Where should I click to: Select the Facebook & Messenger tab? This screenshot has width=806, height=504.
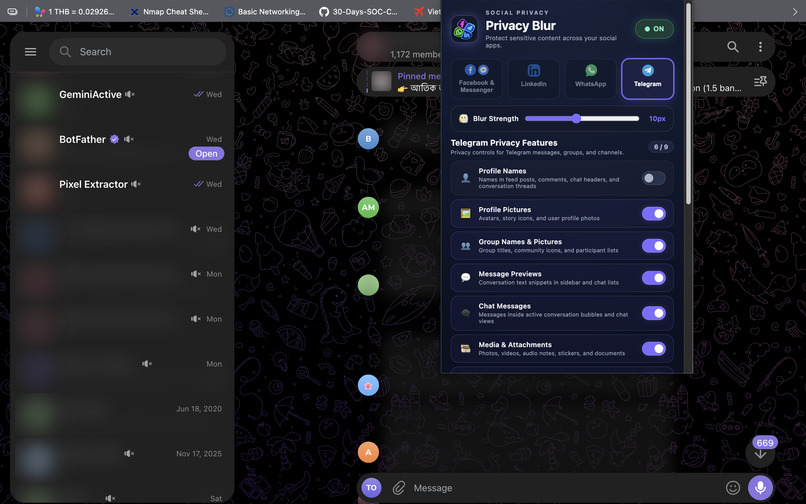[477, 79]
